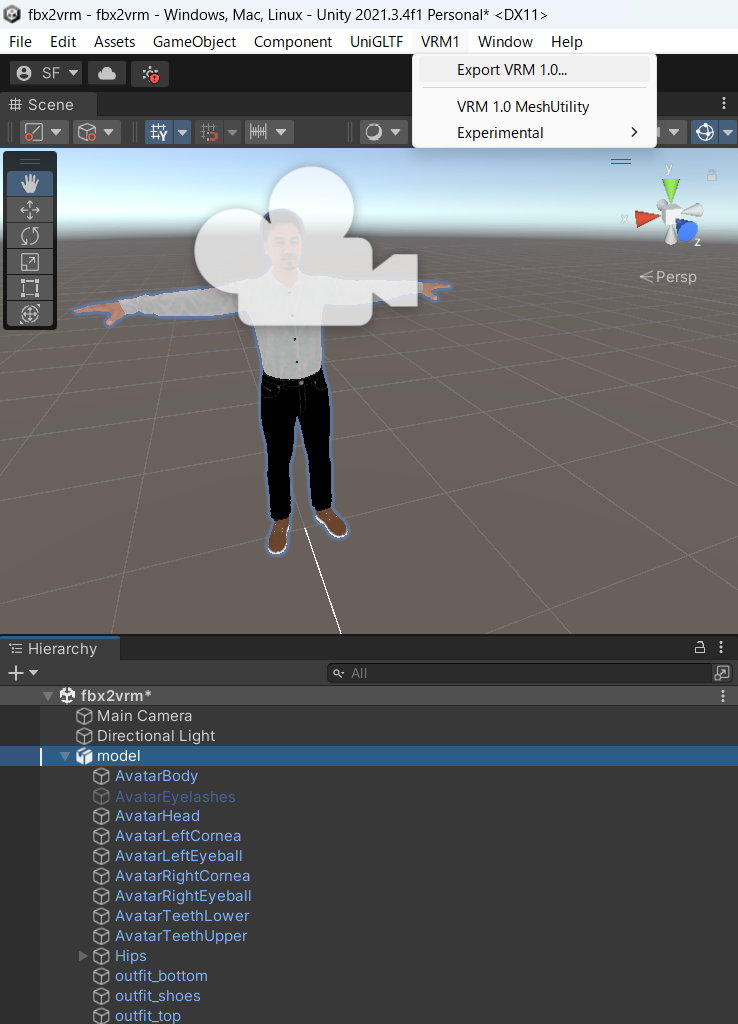Click the SF account icon
The width and height of the screenshot is (738, 1024).
pos(24,73)
